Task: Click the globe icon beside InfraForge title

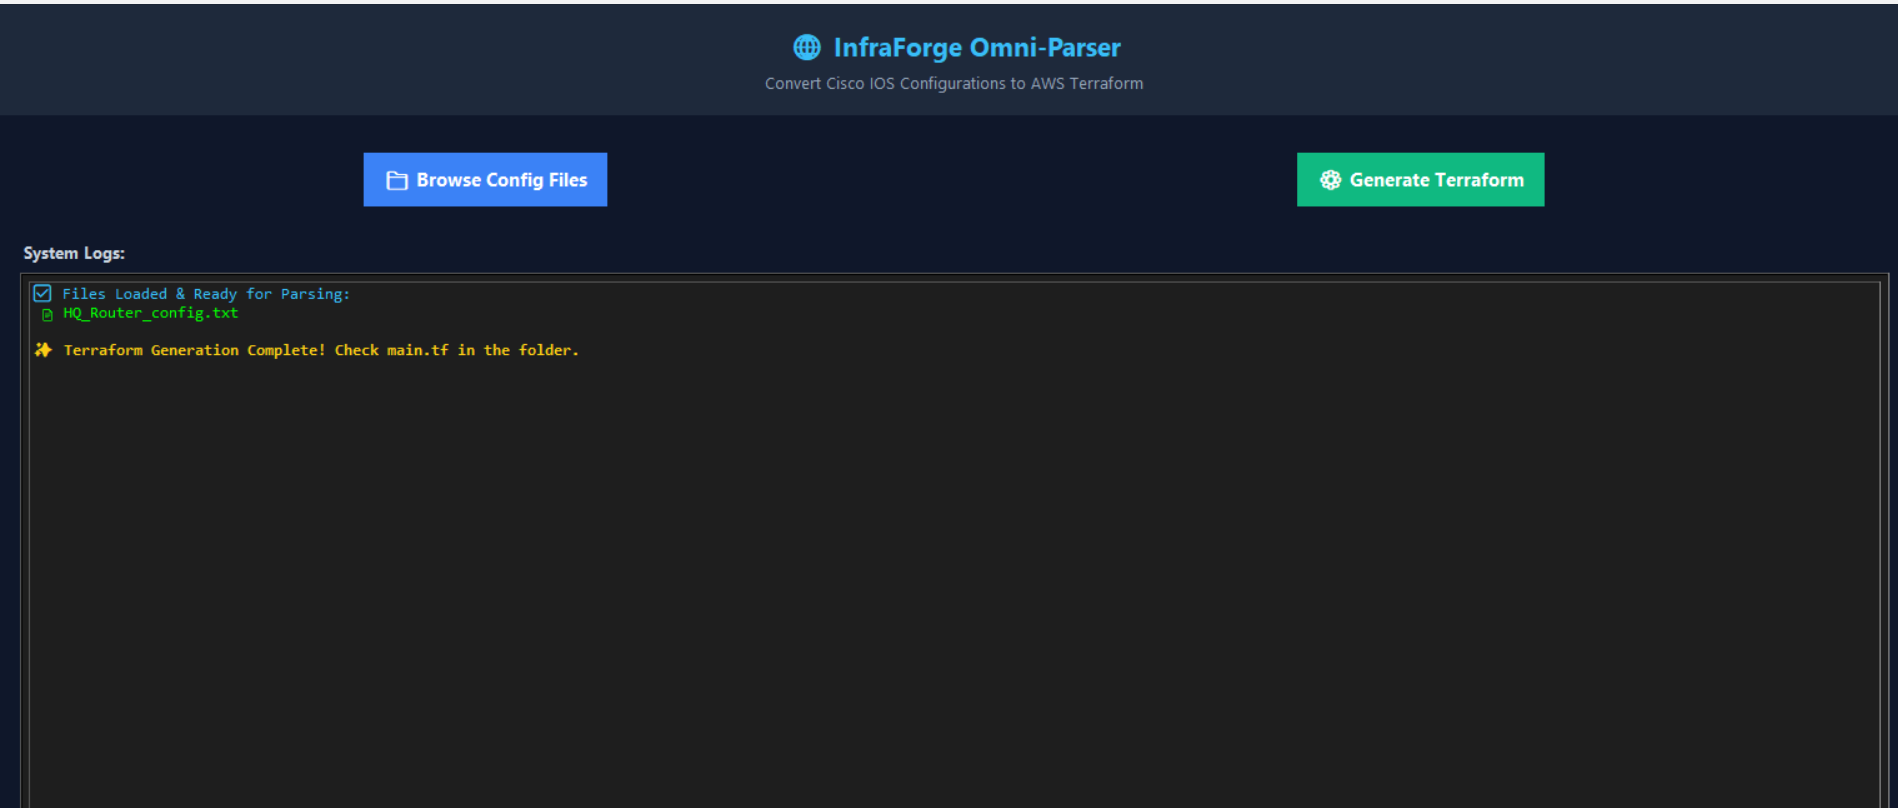Action: (x=807, y=47)
